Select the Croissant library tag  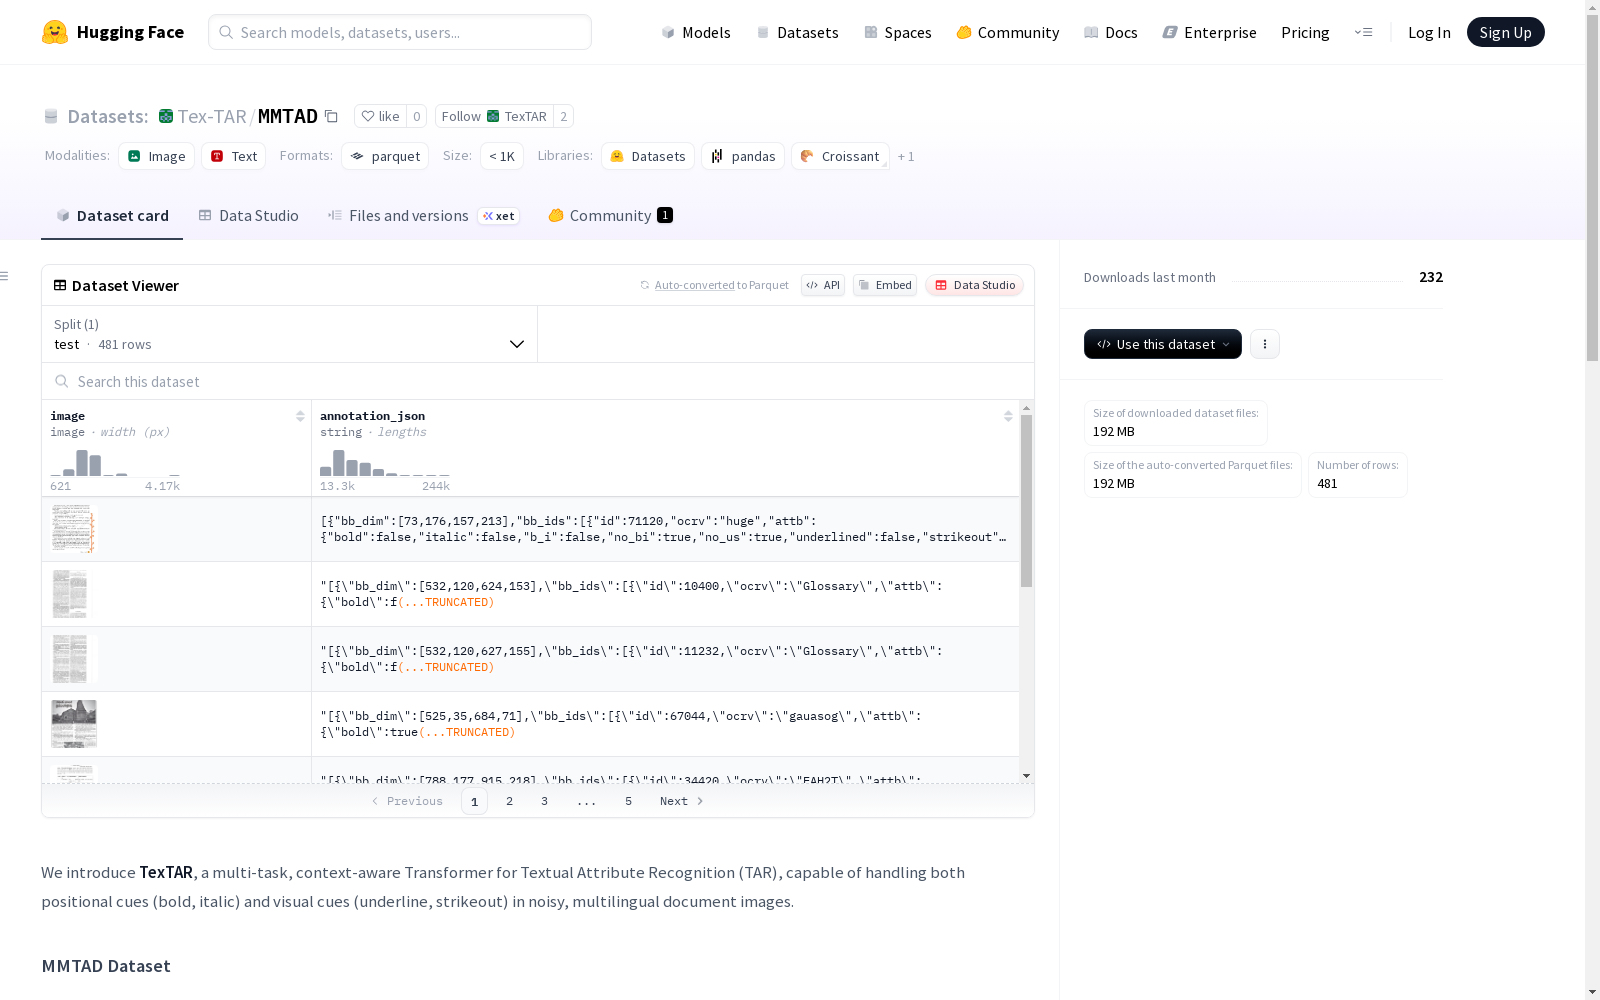[840, 156]
